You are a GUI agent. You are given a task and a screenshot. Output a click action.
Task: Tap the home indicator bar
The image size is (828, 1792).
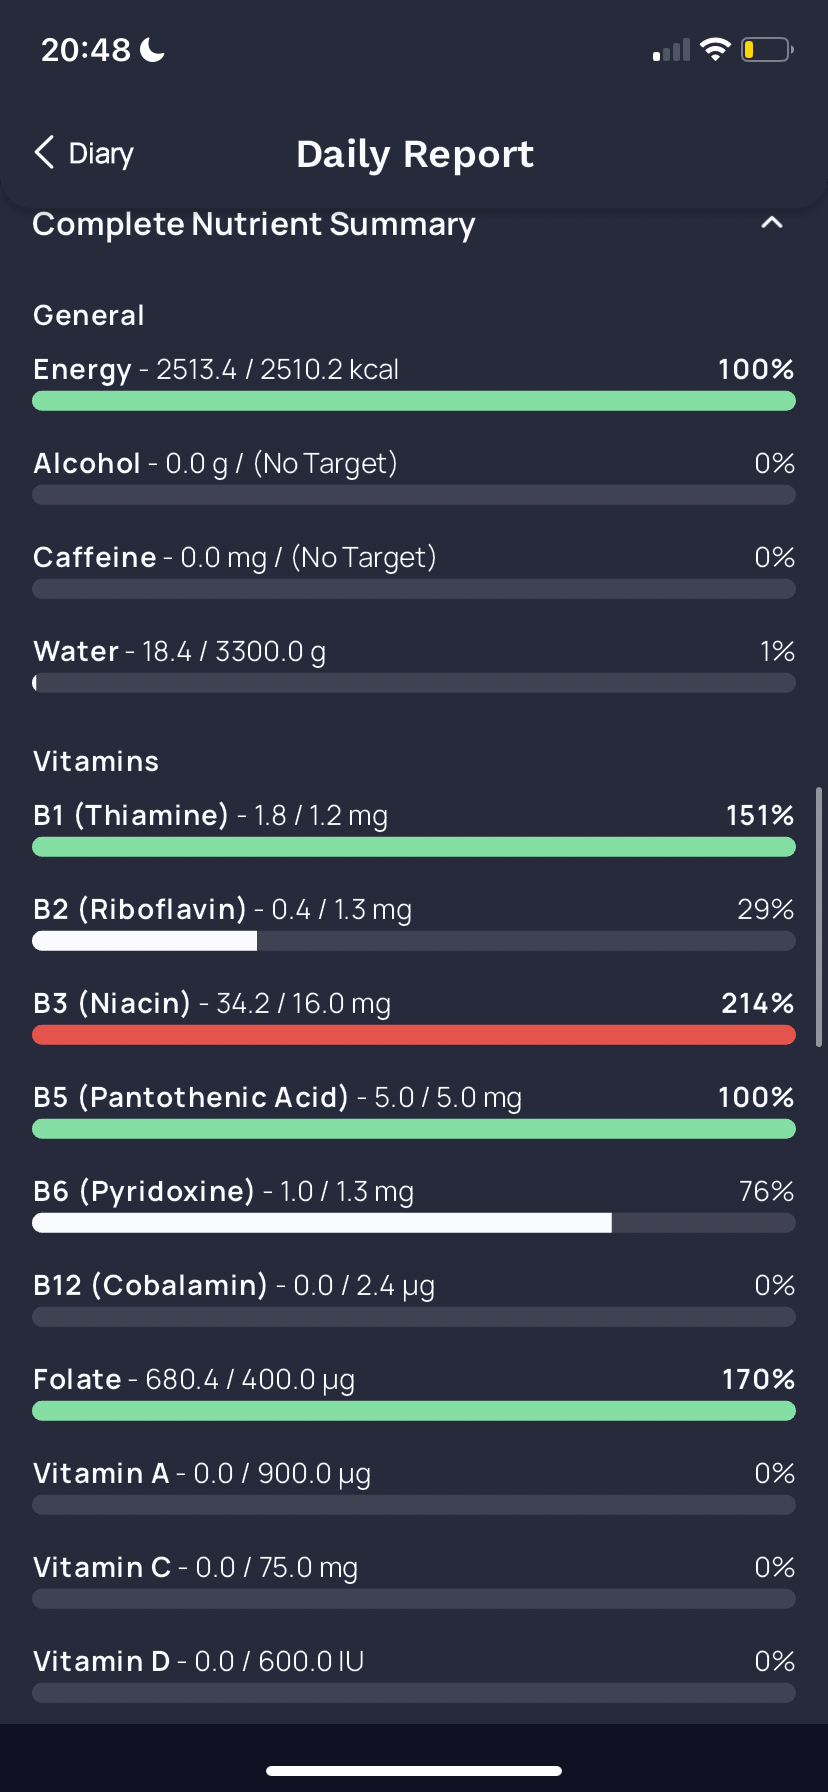414,1771
